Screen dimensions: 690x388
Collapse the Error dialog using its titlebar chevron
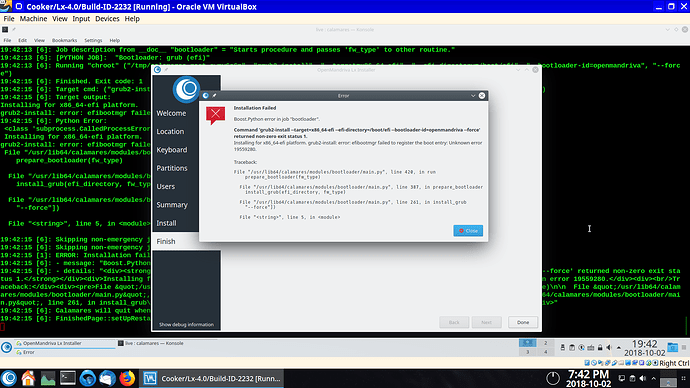[x=473, y=95]
